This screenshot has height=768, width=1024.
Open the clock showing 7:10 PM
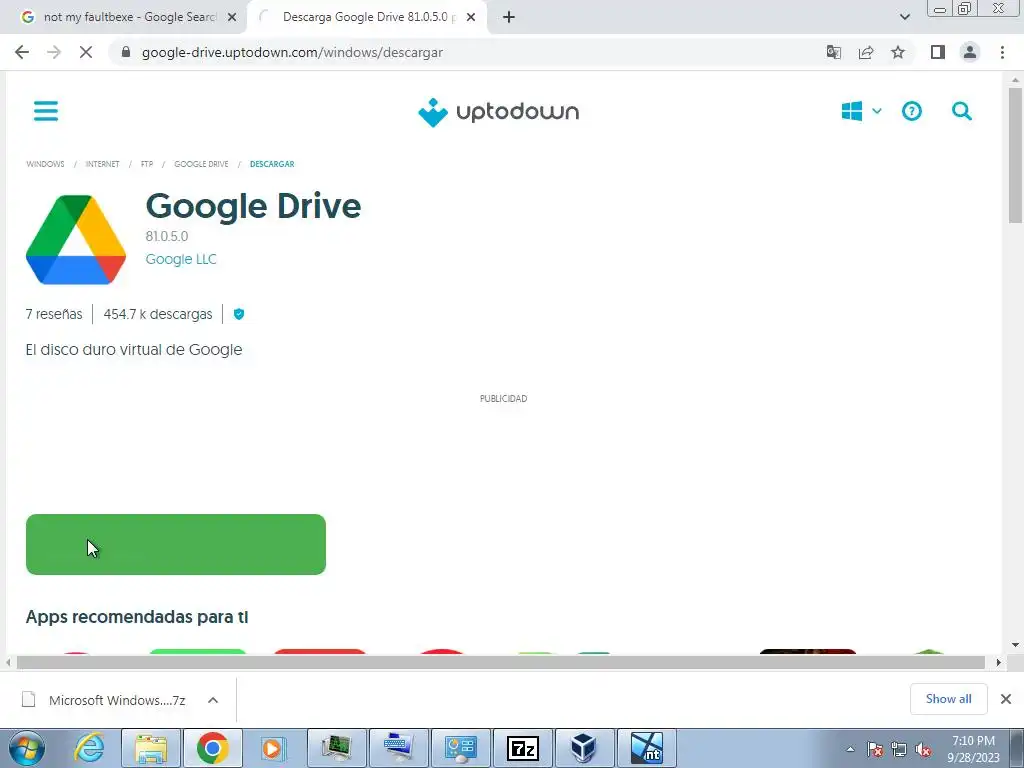(973, 749)
